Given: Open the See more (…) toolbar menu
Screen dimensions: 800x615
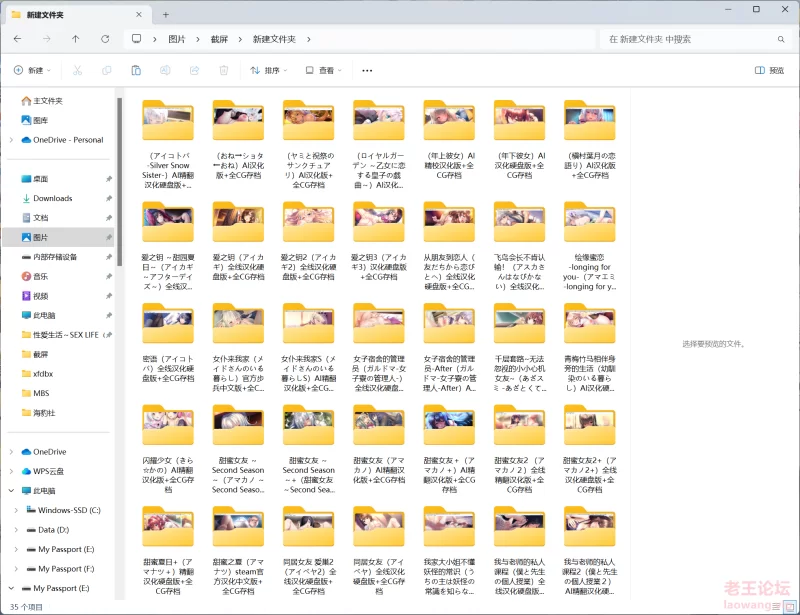Looking at the screenshot, I should (367, 70).
